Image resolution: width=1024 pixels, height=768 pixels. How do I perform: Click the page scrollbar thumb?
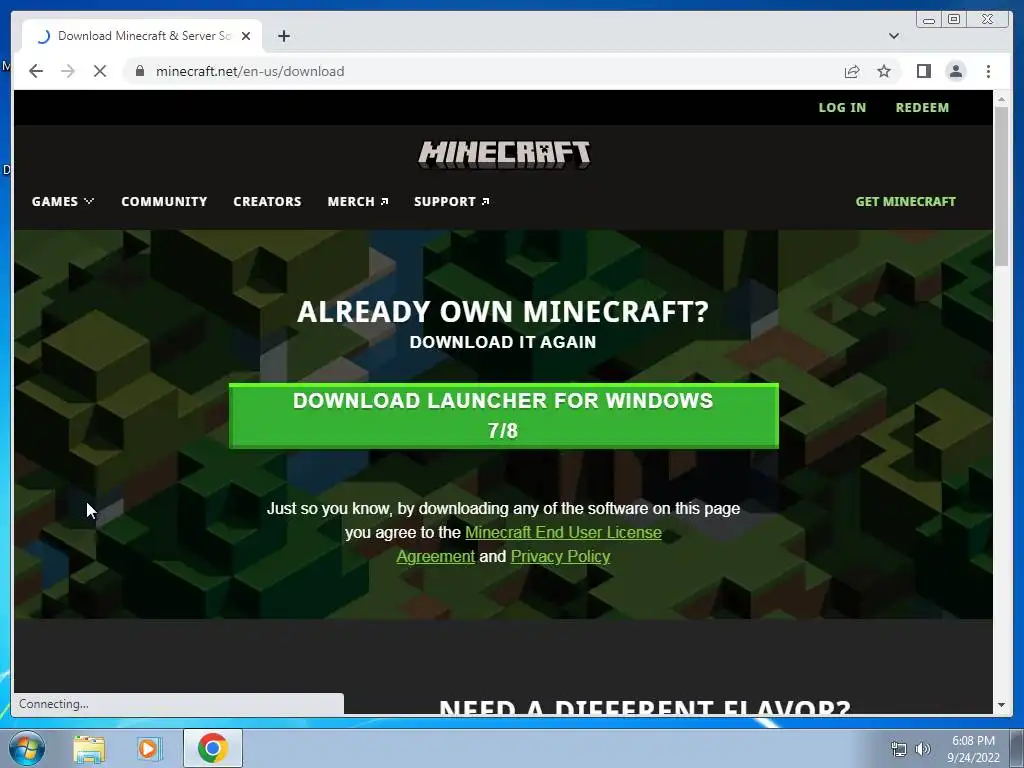[x=1001, y=186]
